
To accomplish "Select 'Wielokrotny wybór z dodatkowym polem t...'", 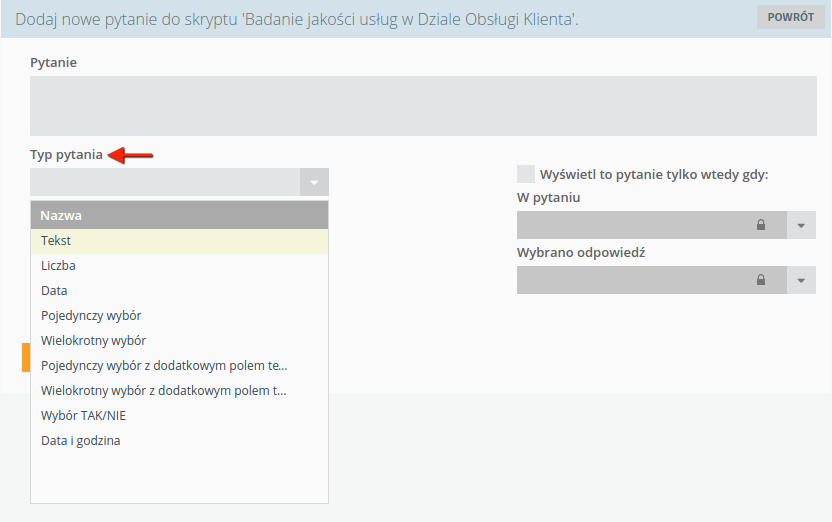I will [x=179, y=390].
